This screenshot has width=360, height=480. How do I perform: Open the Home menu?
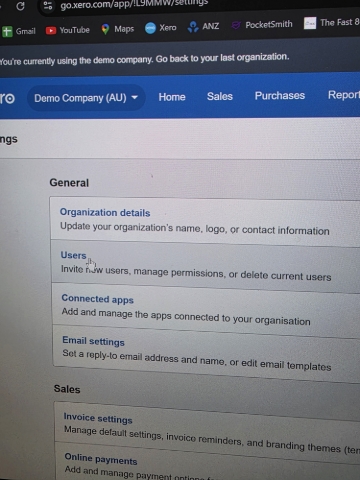[x=172, y=97]
